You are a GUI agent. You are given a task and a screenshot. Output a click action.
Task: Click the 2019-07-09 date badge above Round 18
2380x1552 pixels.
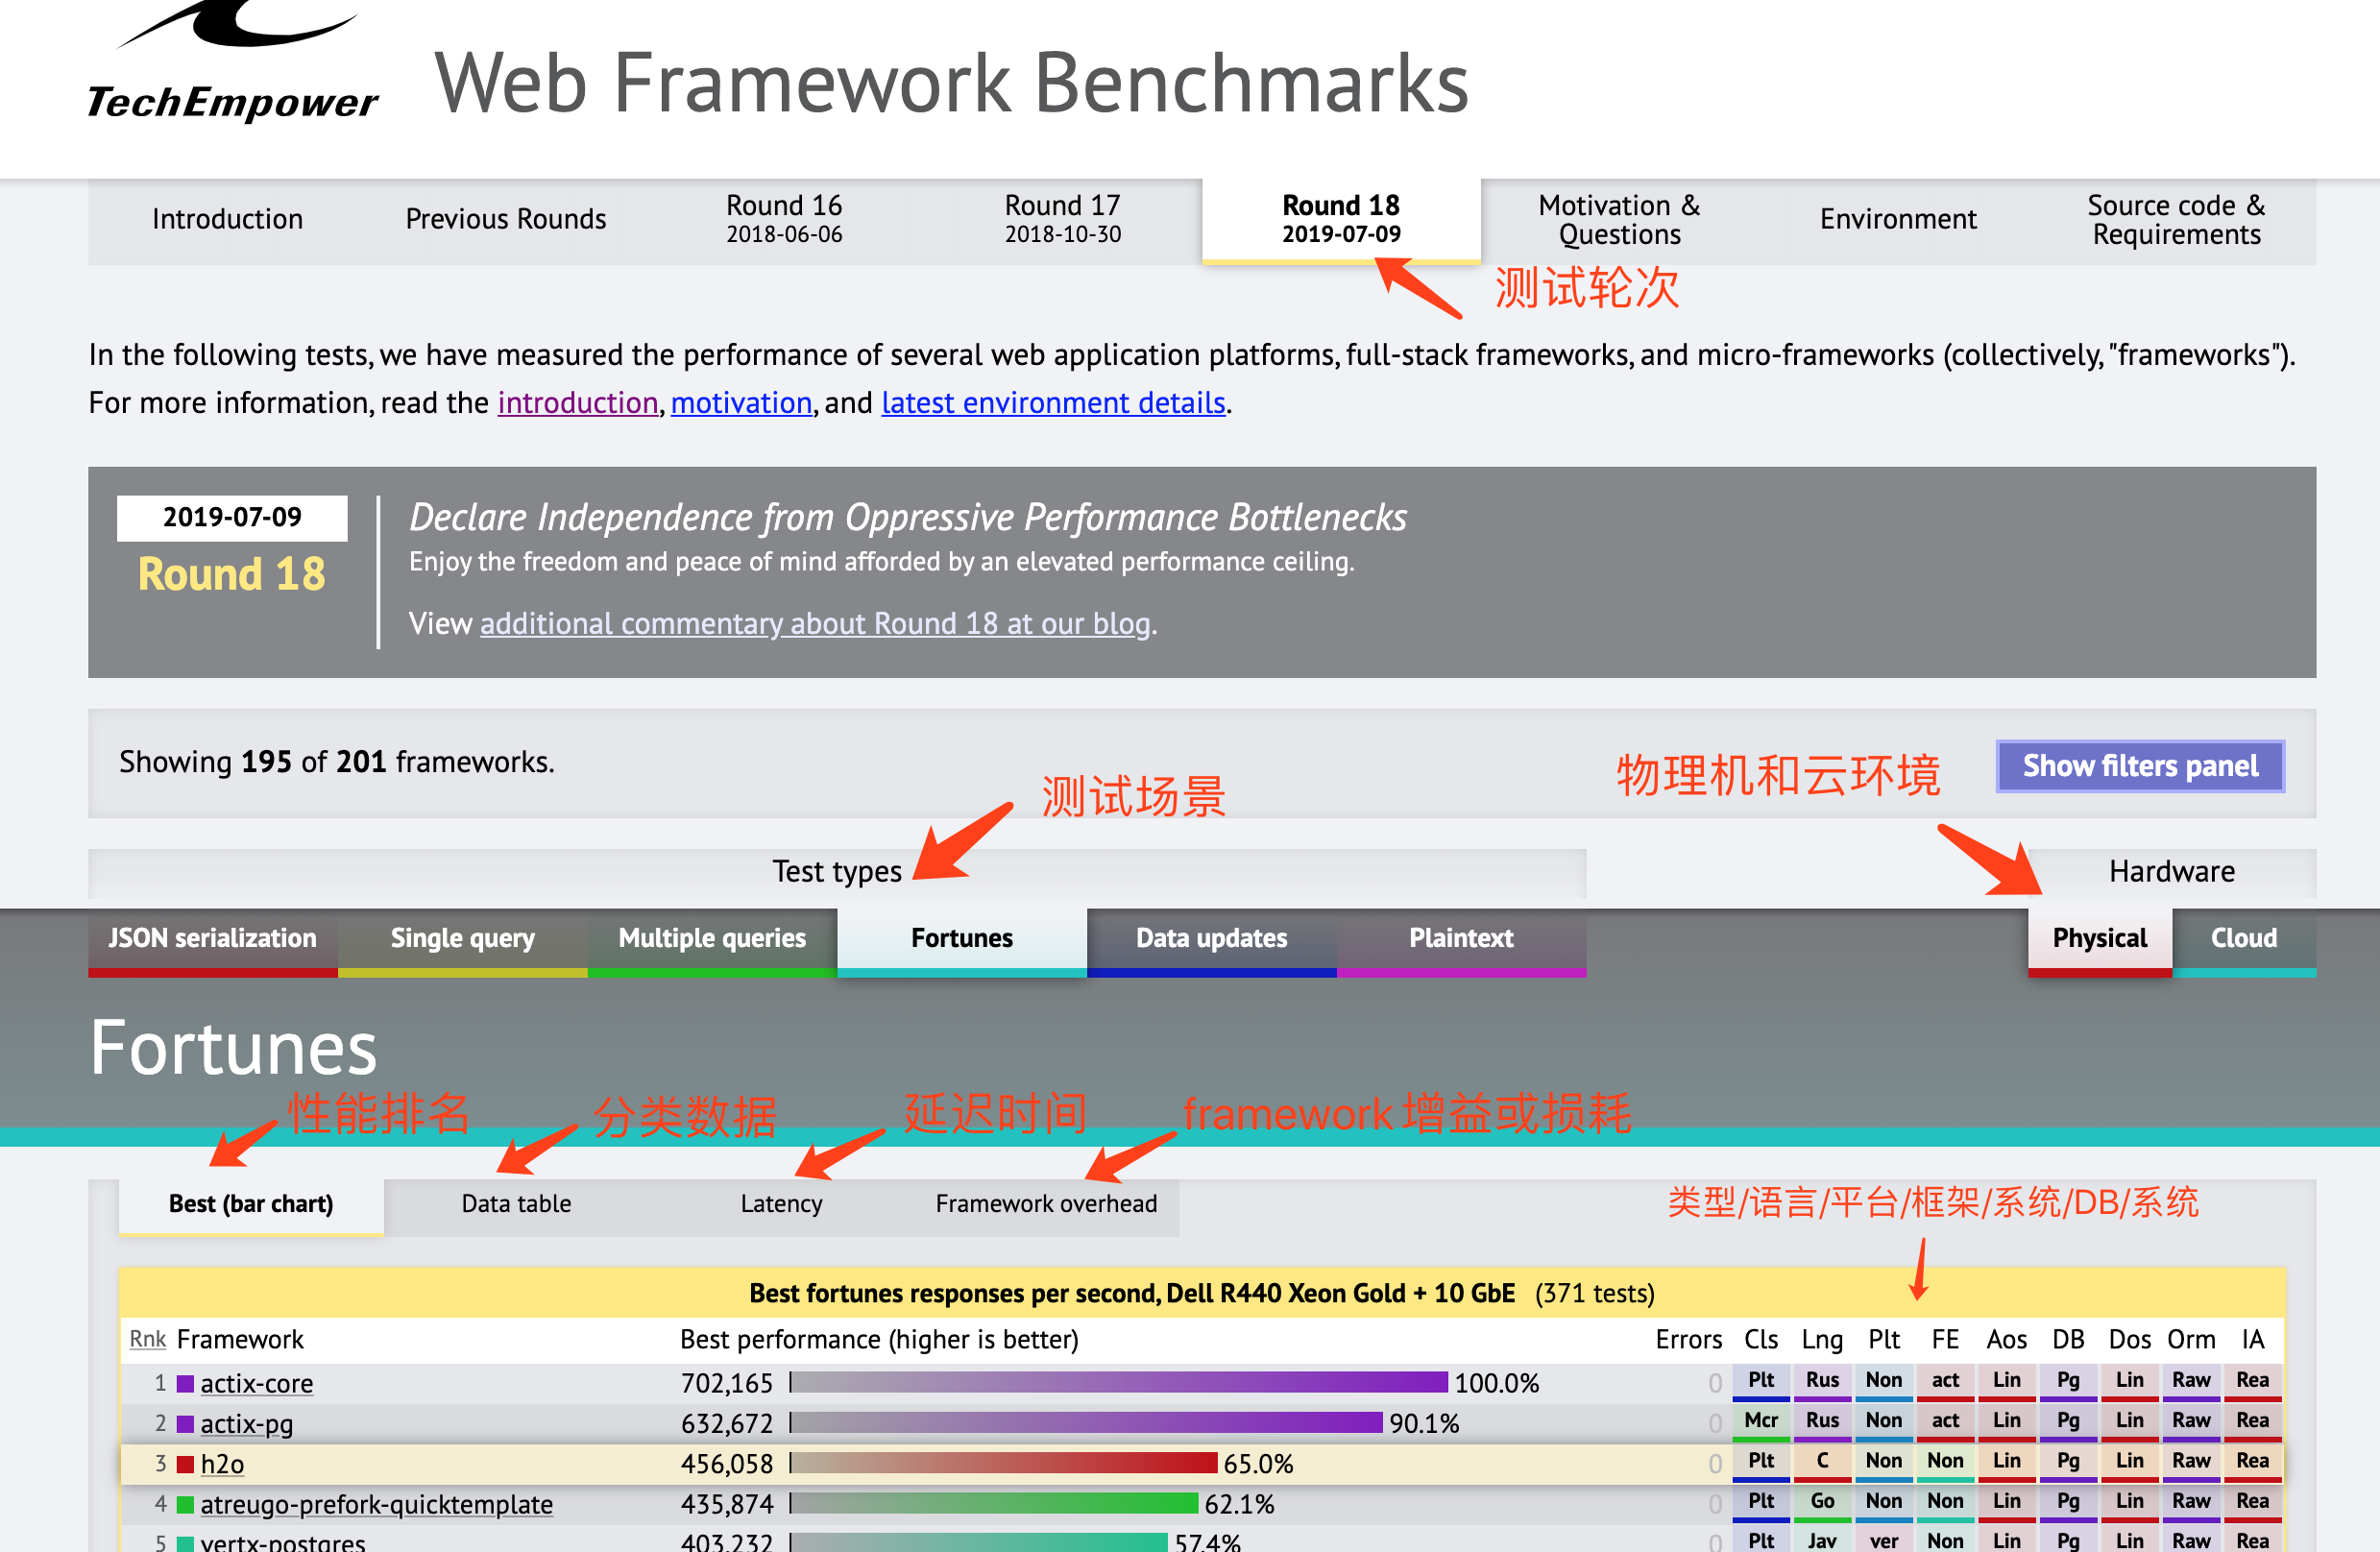[x=232, y=518]
